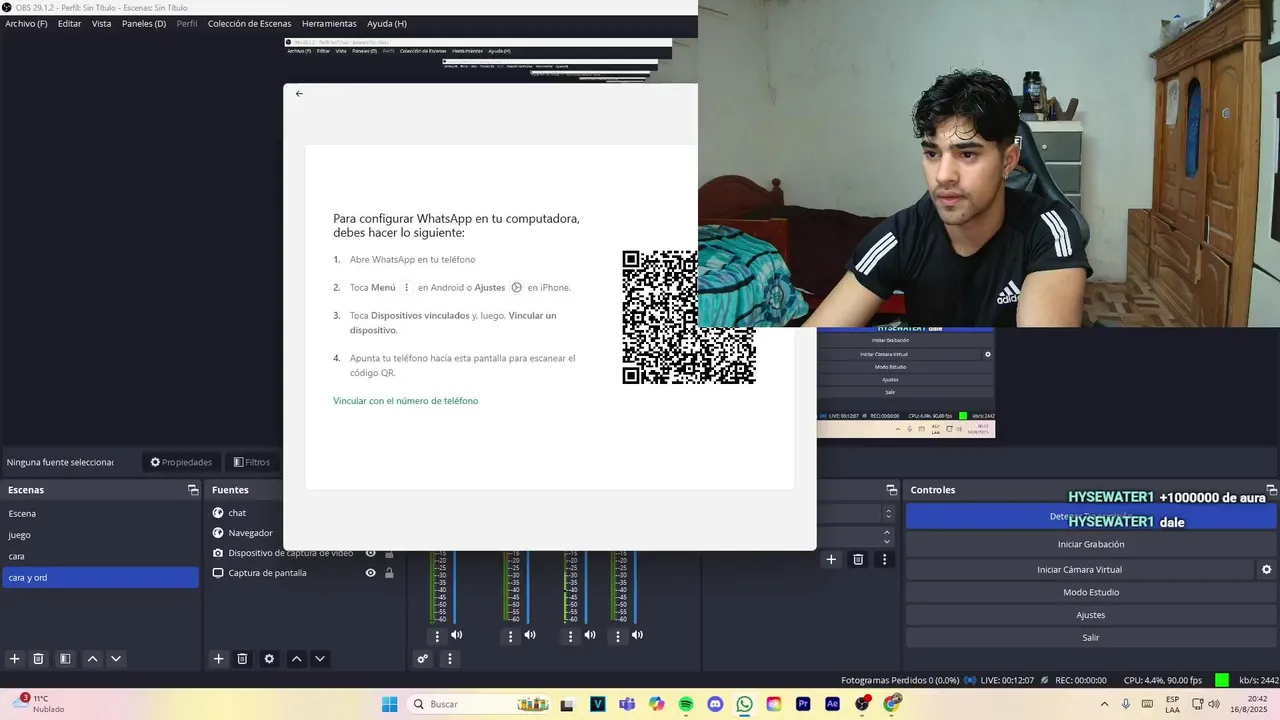Click back arrow in WhatsApp window
The height and width of the screenshot is (720, 1280).
[299, 93]
